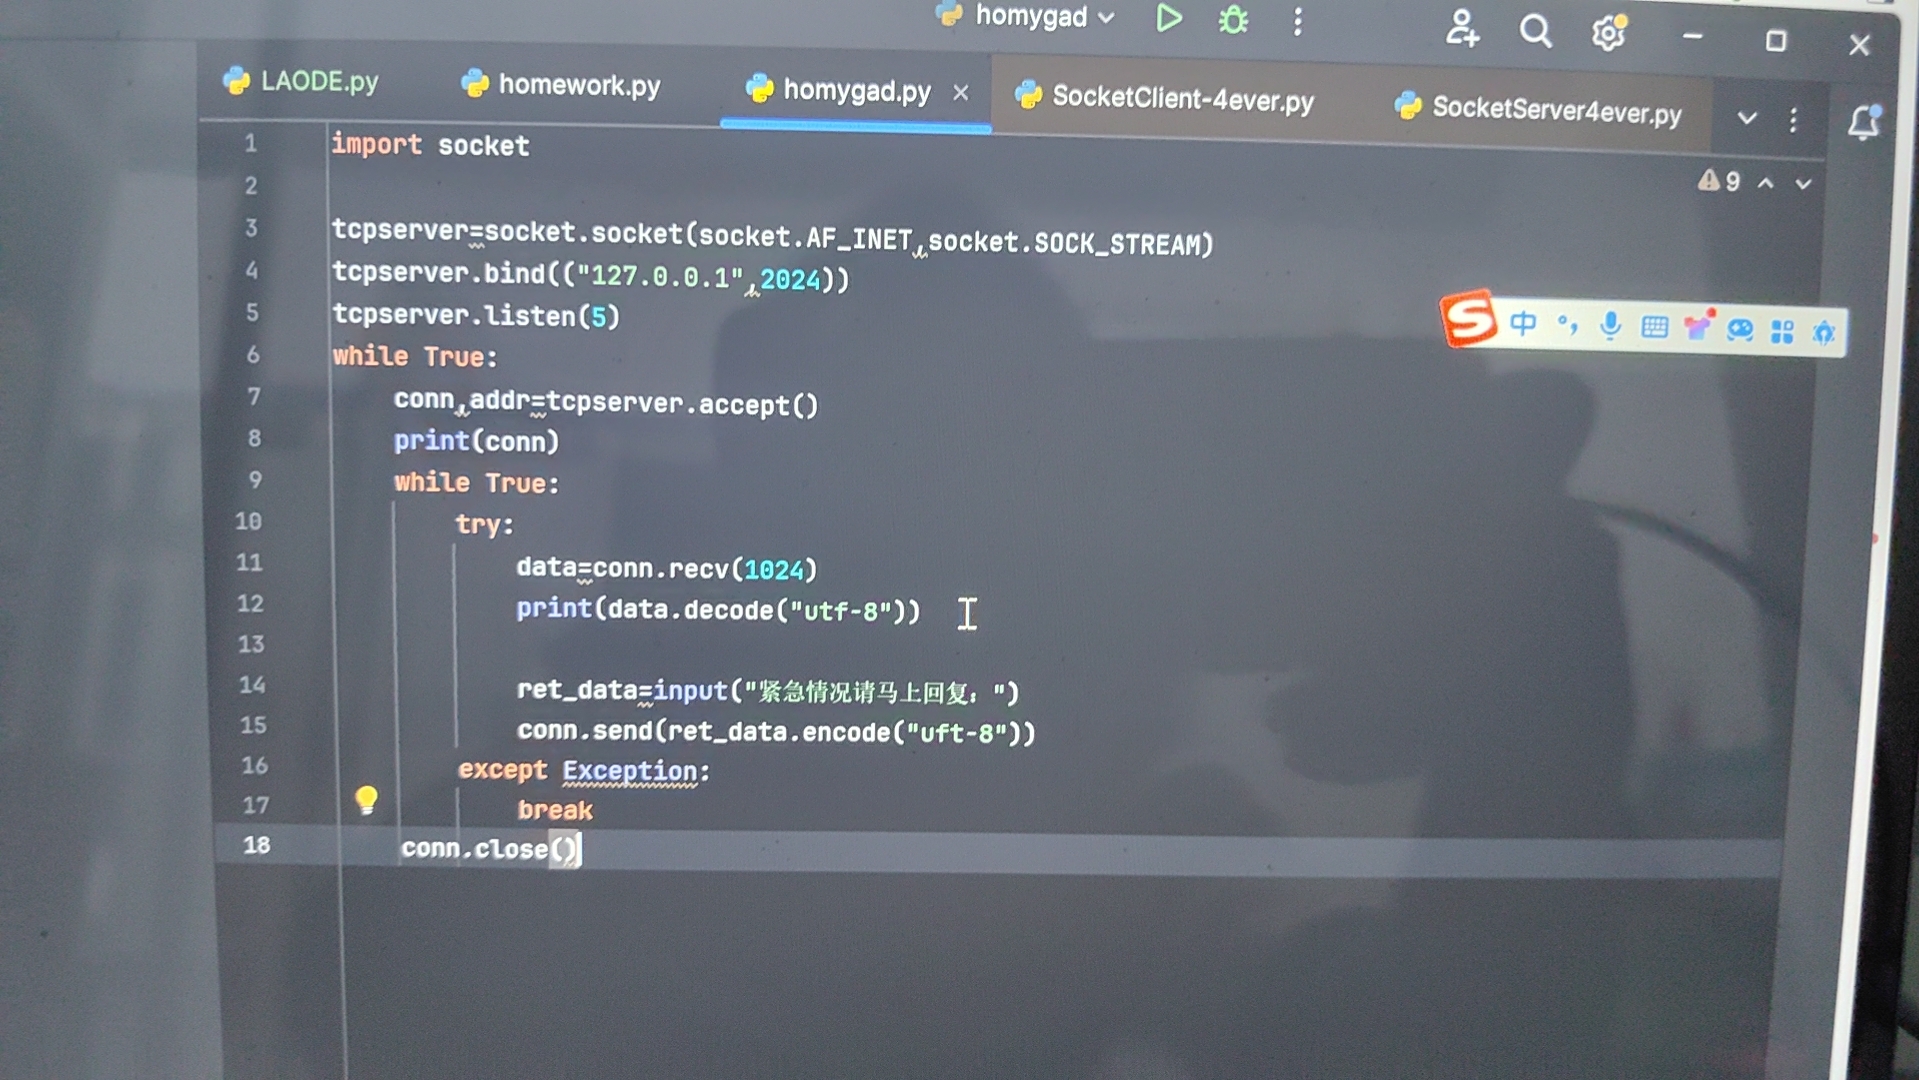Screen dimensions: 1919x1080
Task: Start debugging with the bug icon
Action: click(1234, 20)
